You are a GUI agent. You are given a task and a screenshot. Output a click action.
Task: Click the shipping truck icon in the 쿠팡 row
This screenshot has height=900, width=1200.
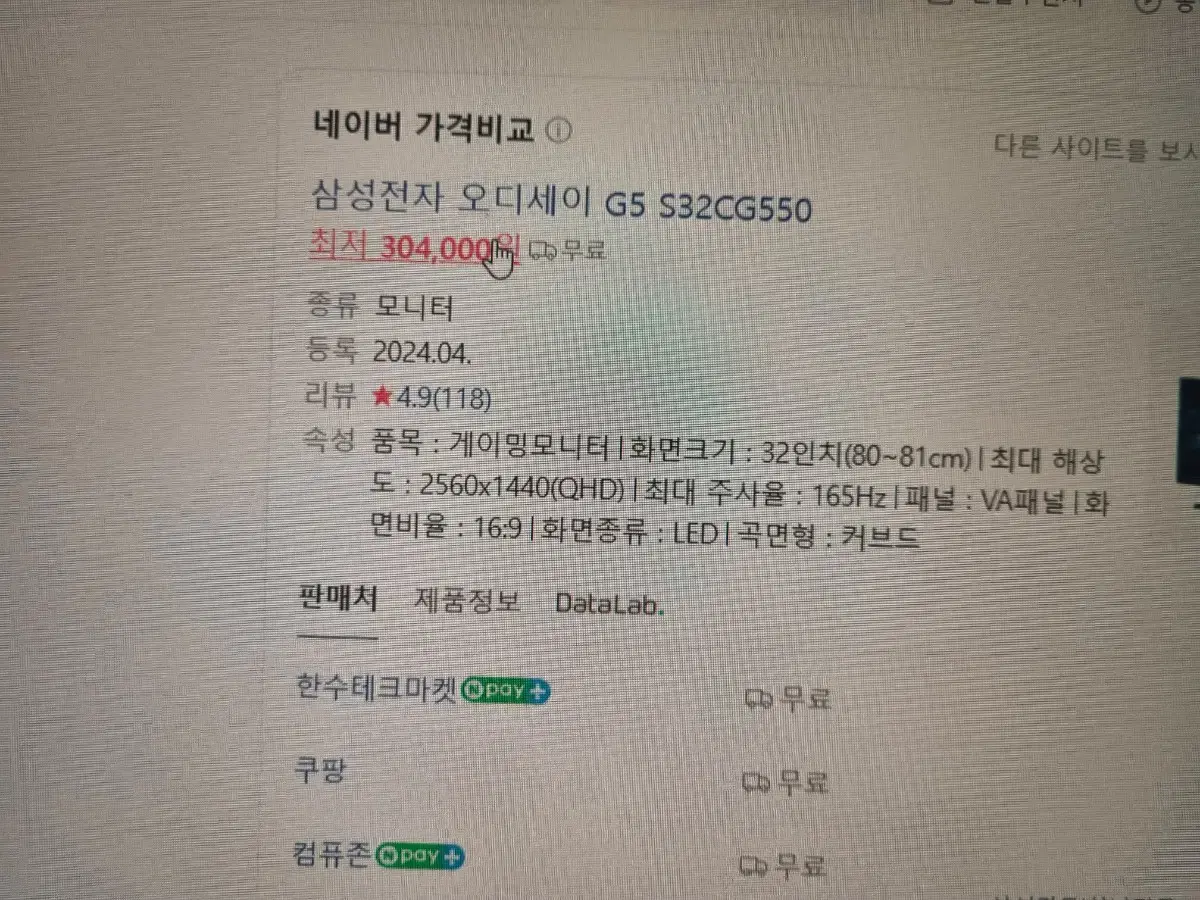click(x=757, y=781)
